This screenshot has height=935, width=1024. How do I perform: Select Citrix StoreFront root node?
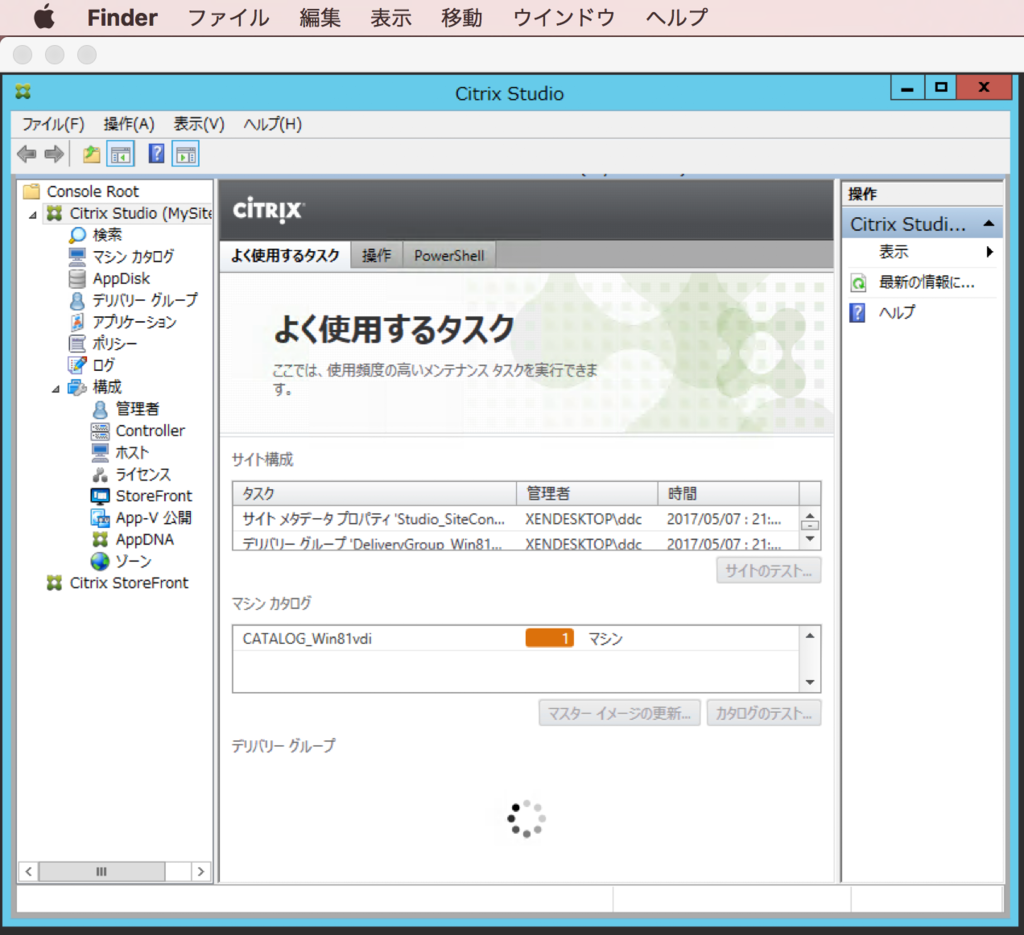129,583
